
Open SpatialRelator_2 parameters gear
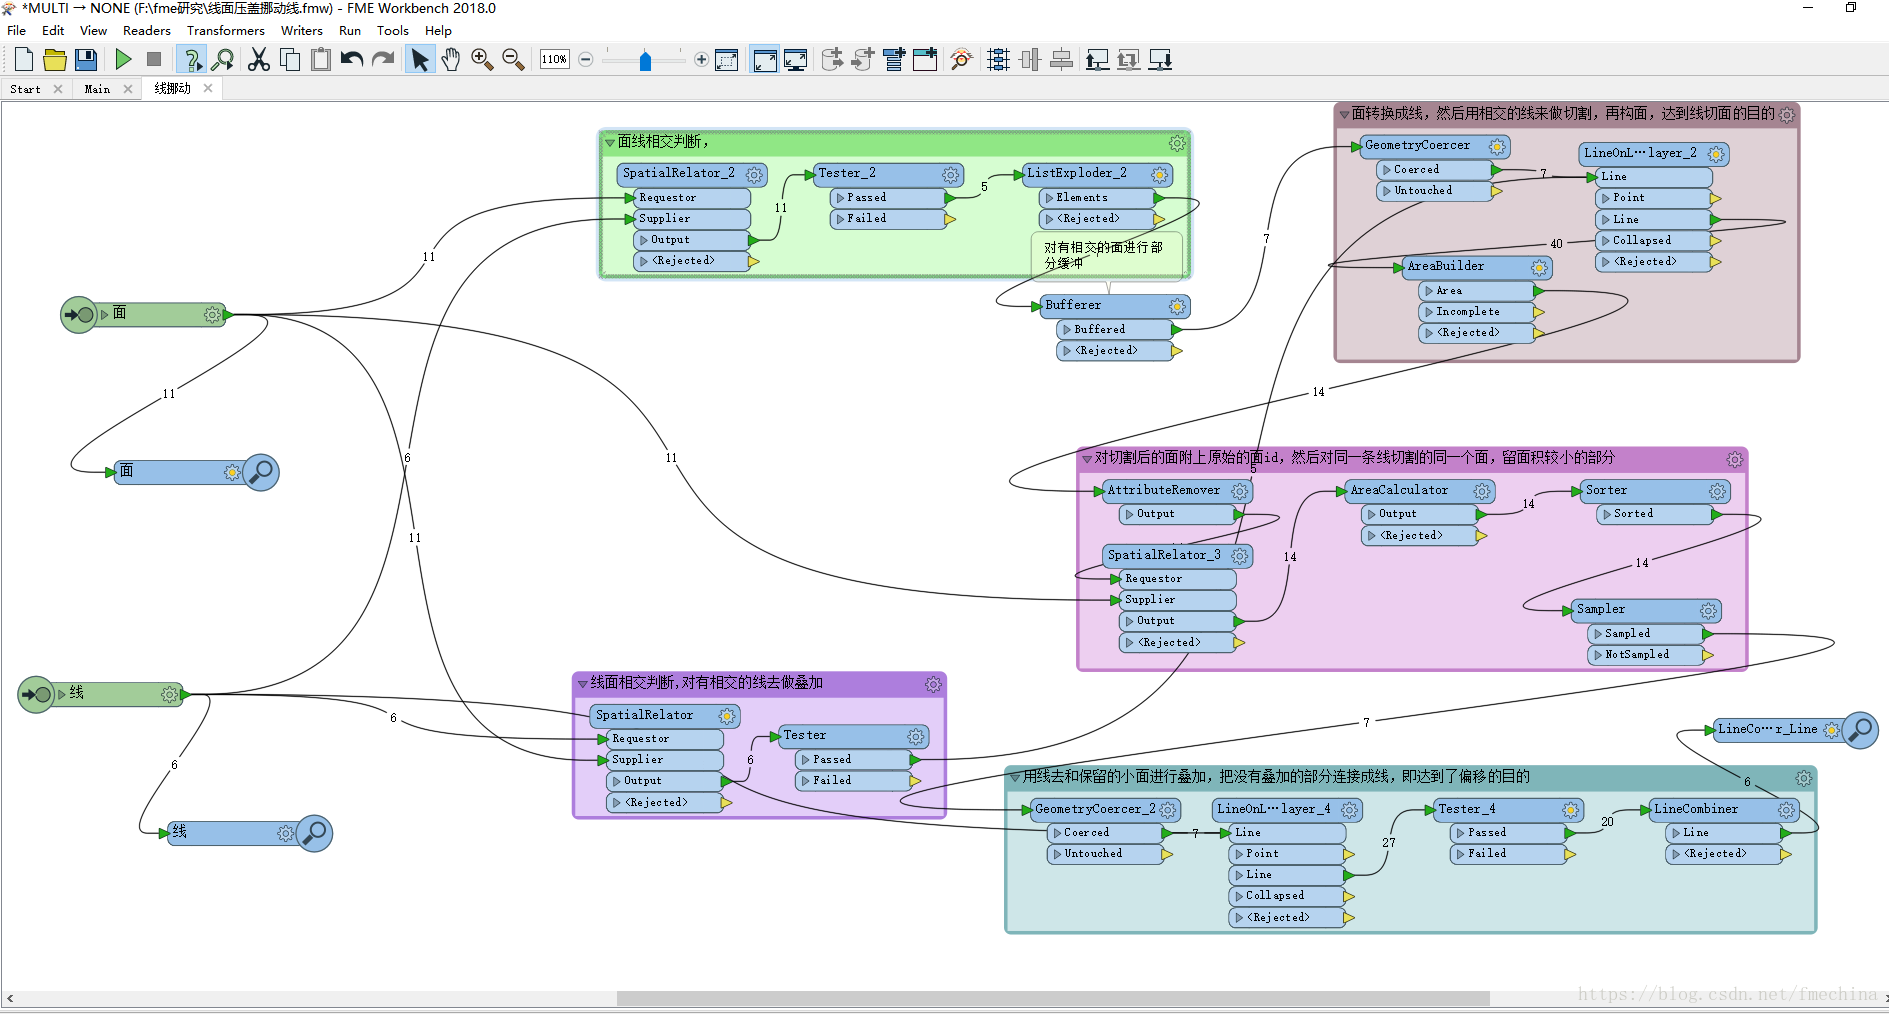tap(754, 175)
